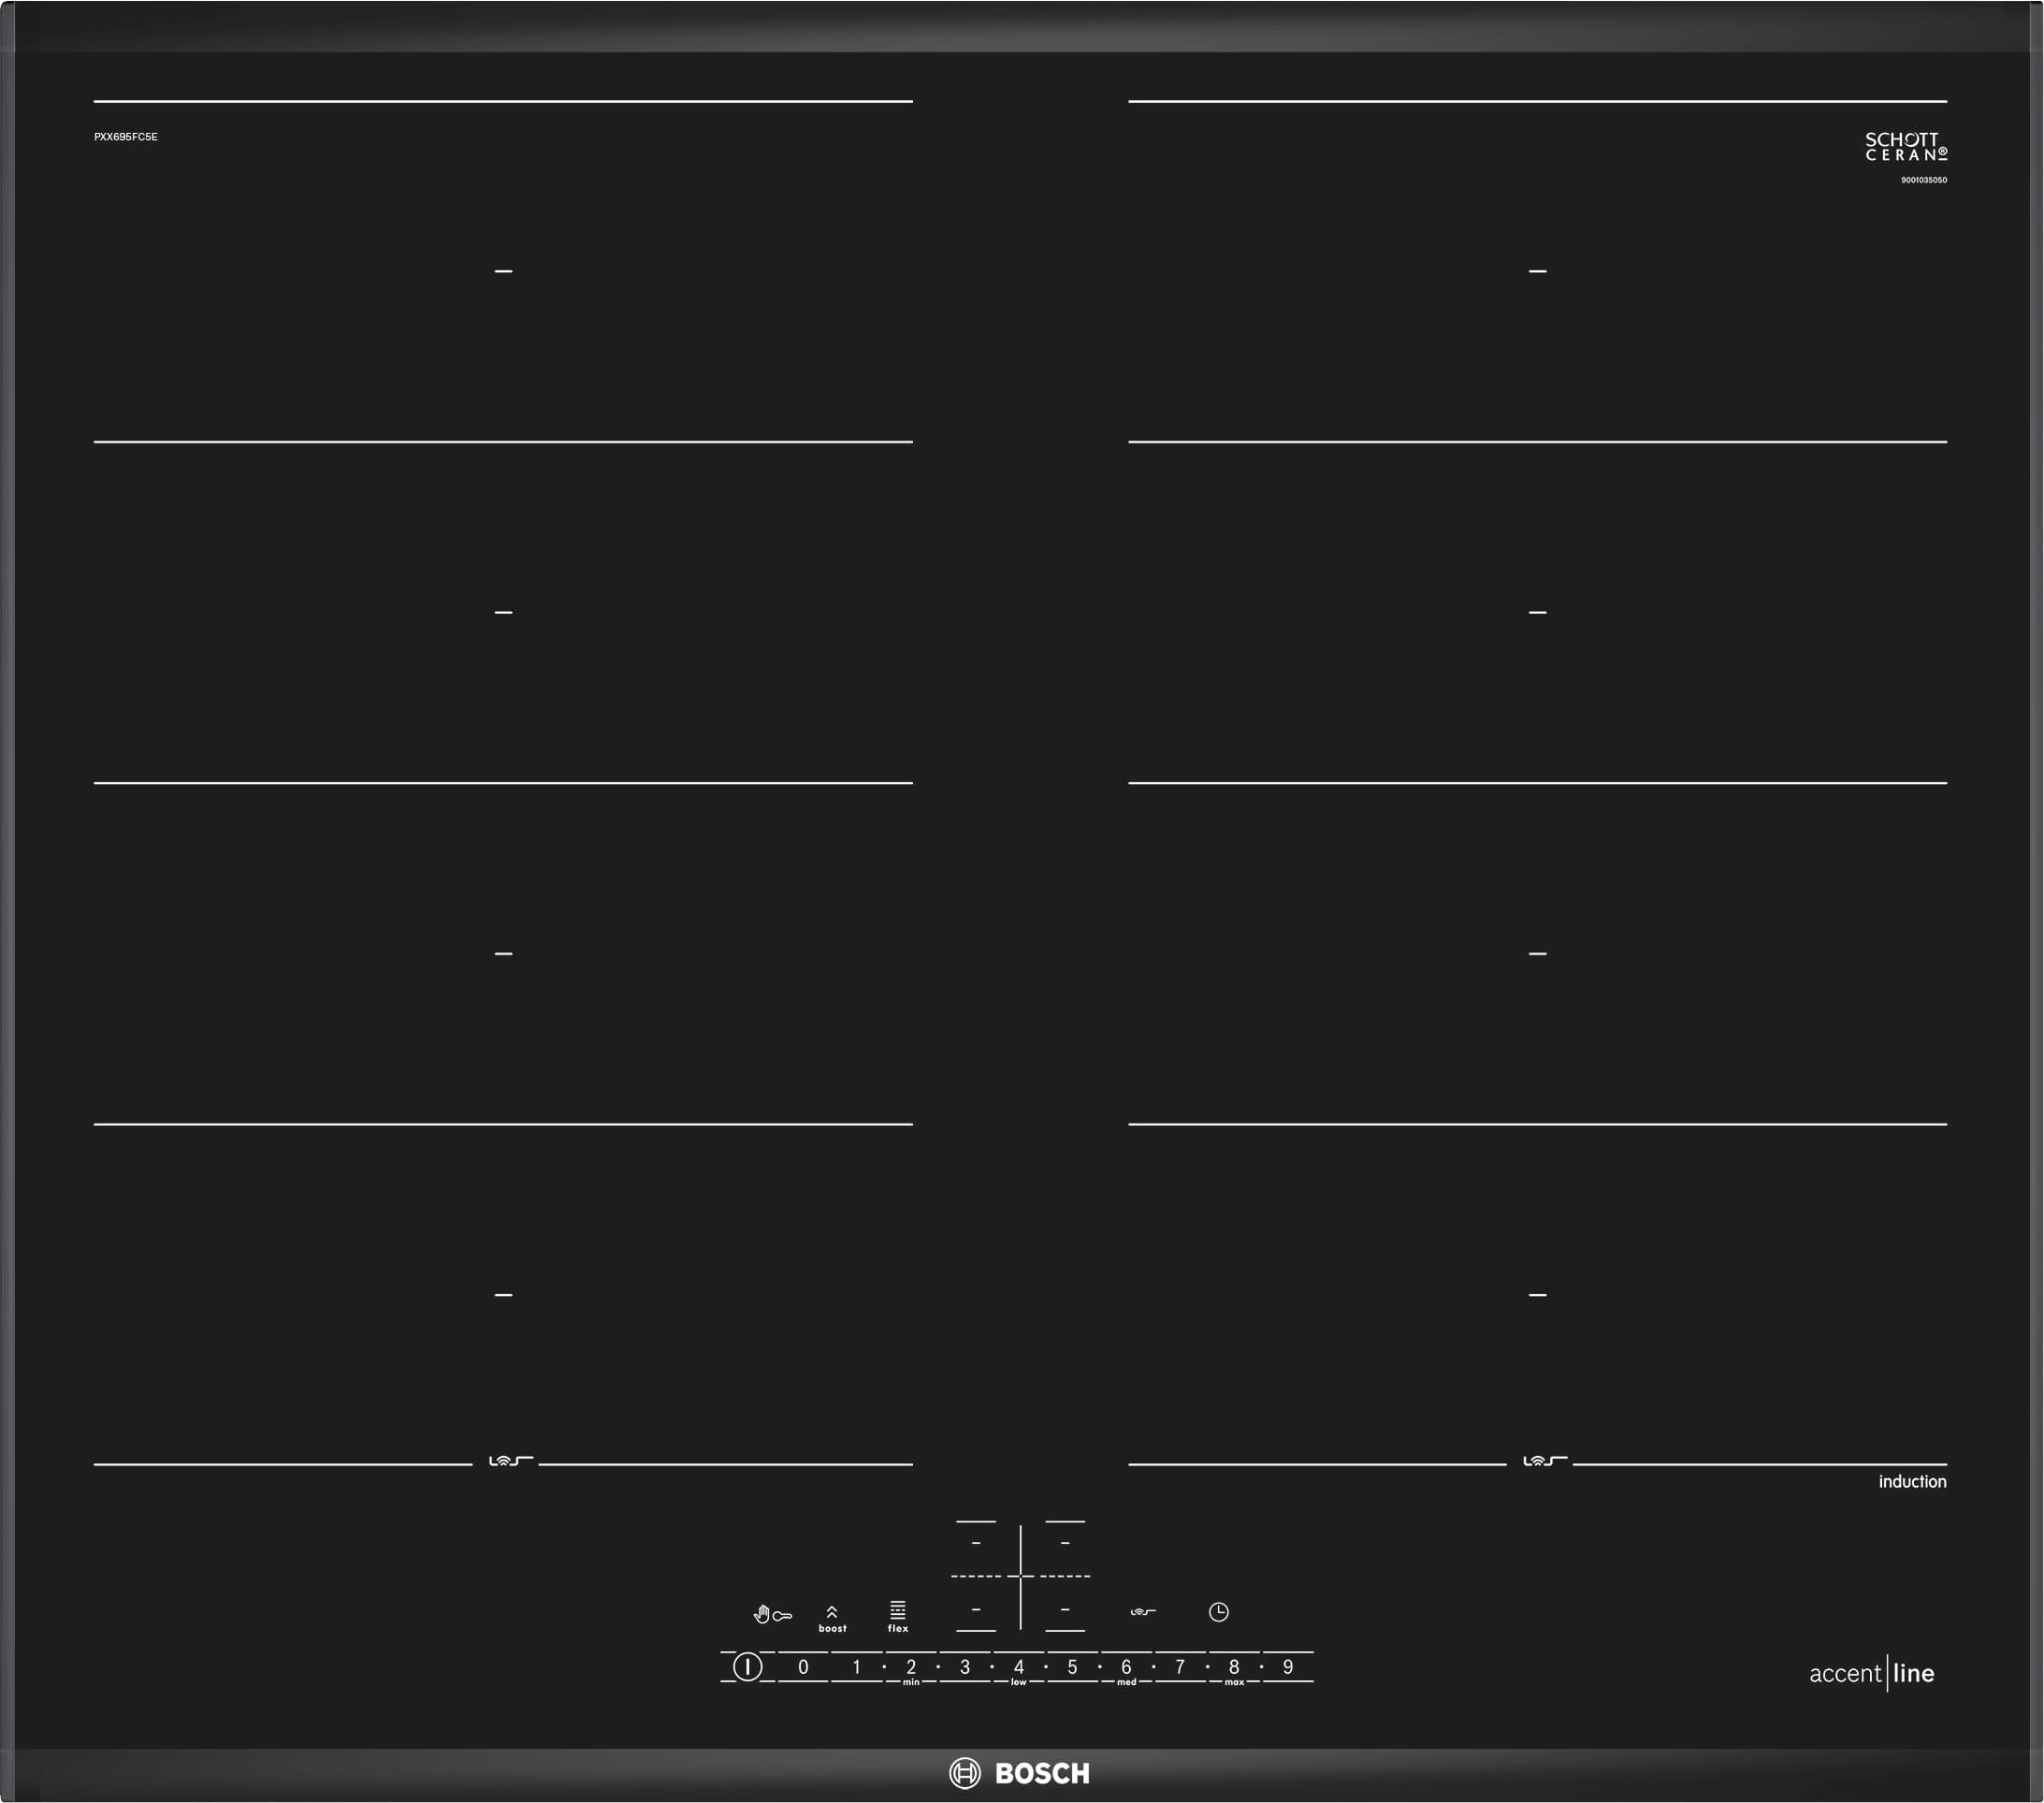The image size is (2044, 1803).
Task: Tap the left-zone frying sensor symbol
Action: click(x=509, y=1461)
